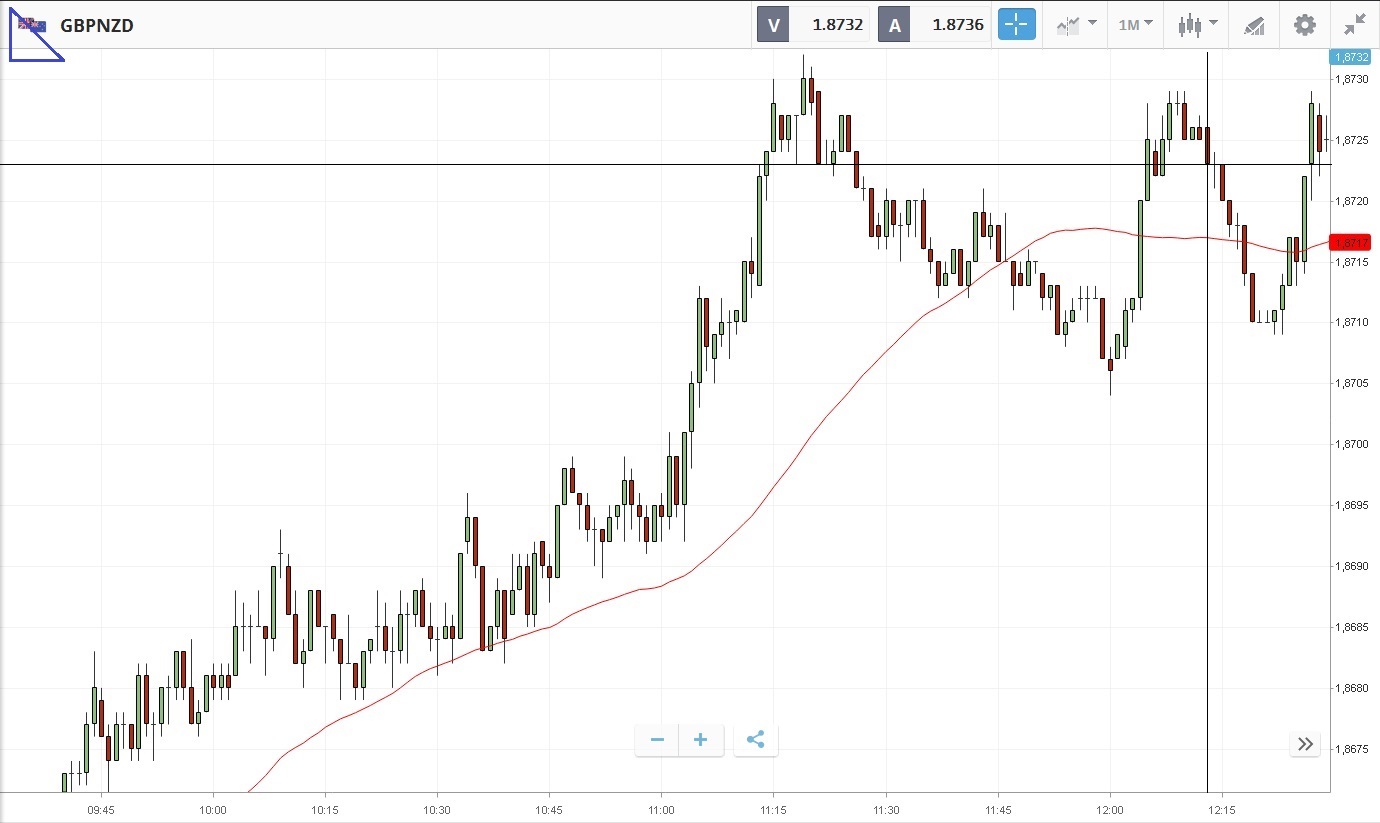Jump to latest candles double-arrow
The width and height of the screenshot is (1380, 823).
point(1305,743)
